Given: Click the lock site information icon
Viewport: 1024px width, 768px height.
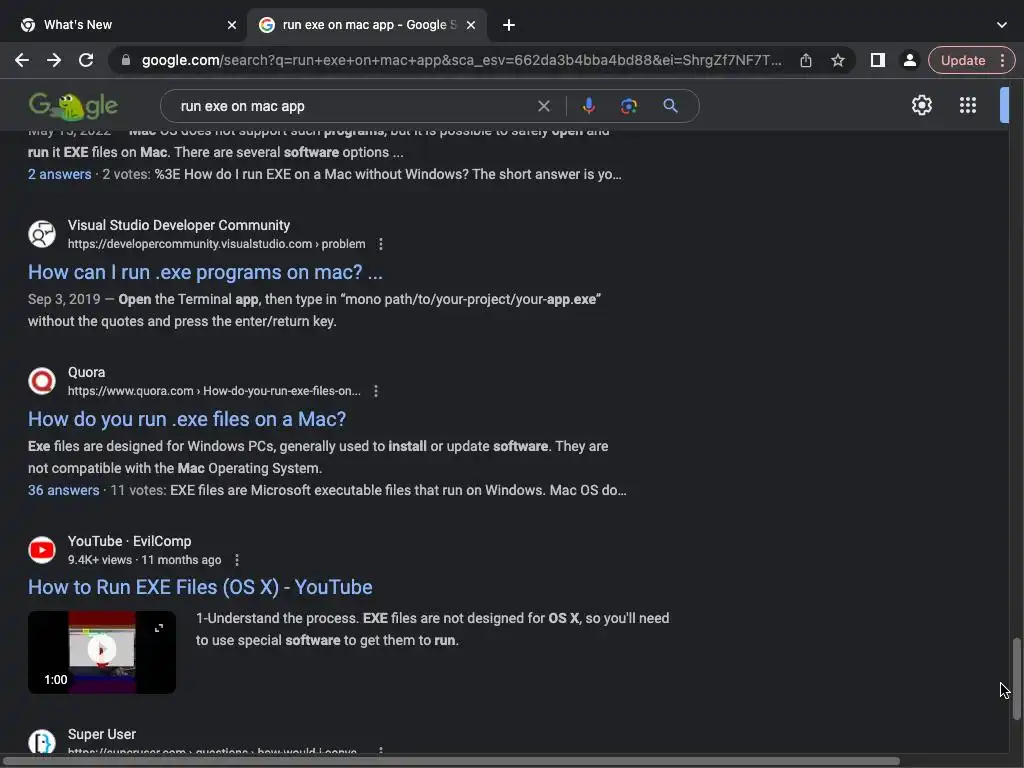Looking at the screenshot, I should pos(126,60).
